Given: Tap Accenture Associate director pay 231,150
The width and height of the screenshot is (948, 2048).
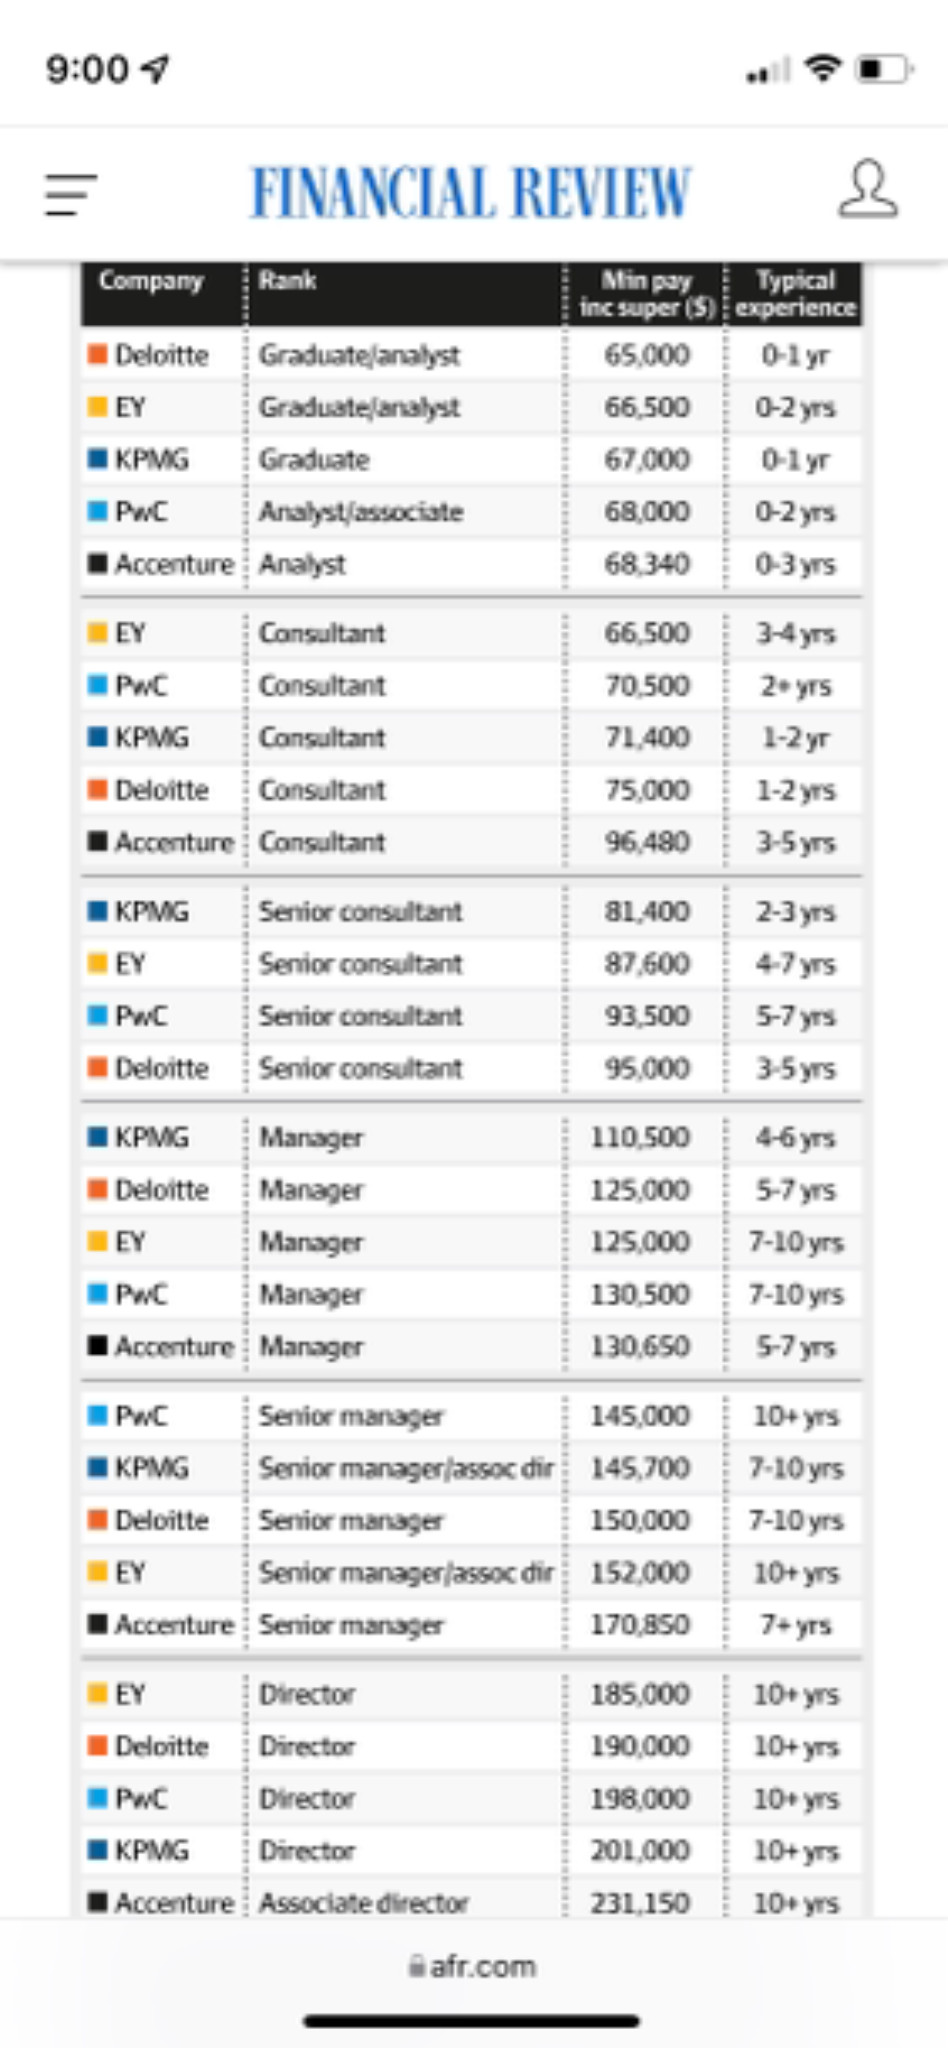Looking at the screenshot, I should point(640,1902).
